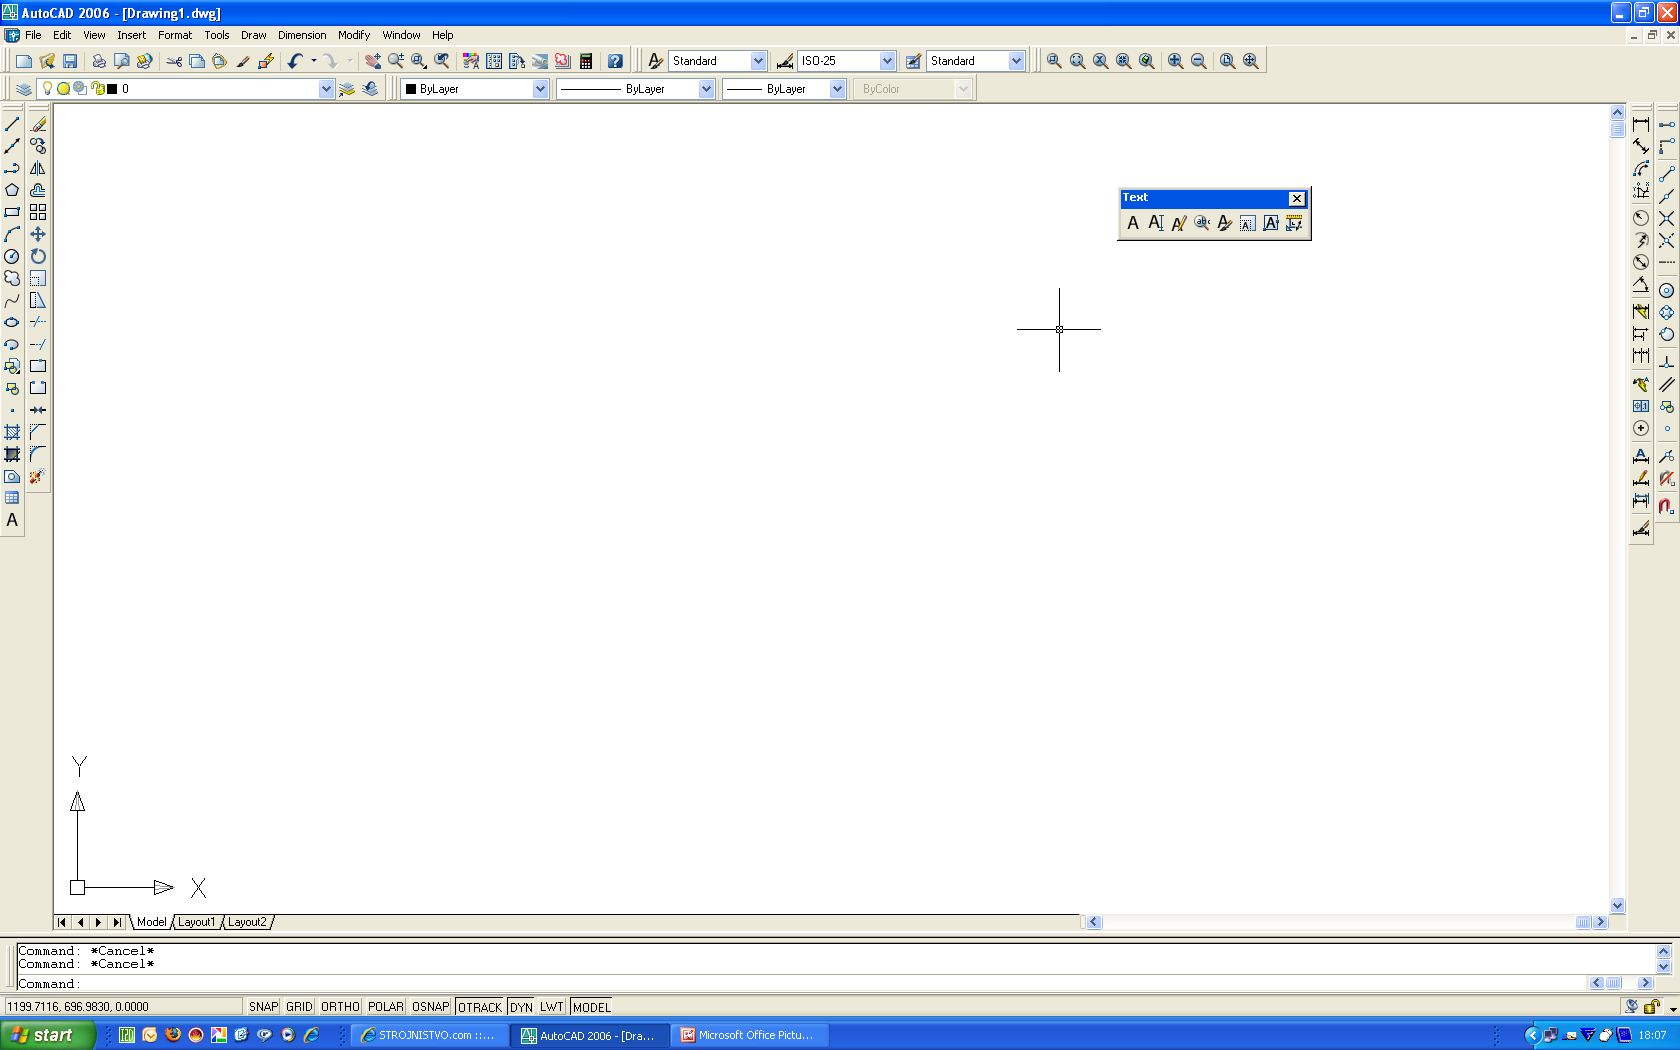1680x1050 pixels.
Task: Pick the Revision Cloud tool
Action: (x=12, y=278)
